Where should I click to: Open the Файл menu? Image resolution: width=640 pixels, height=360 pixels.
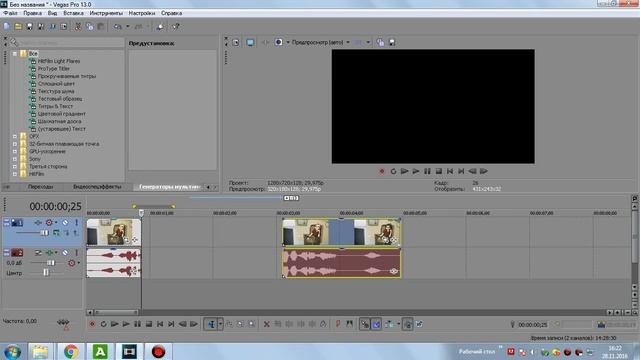11,13
